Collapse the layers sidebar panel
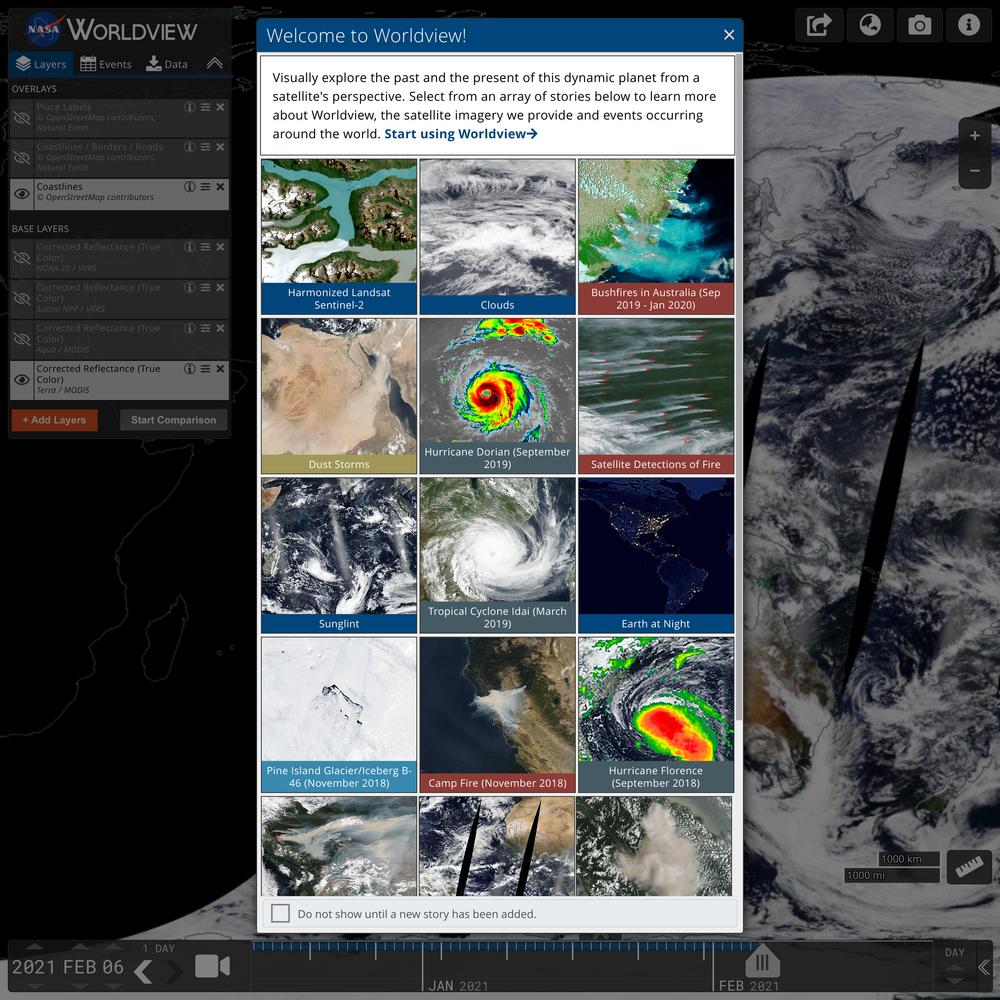Viewport: 1000px width, 1000px height. (x=215, y=63)
